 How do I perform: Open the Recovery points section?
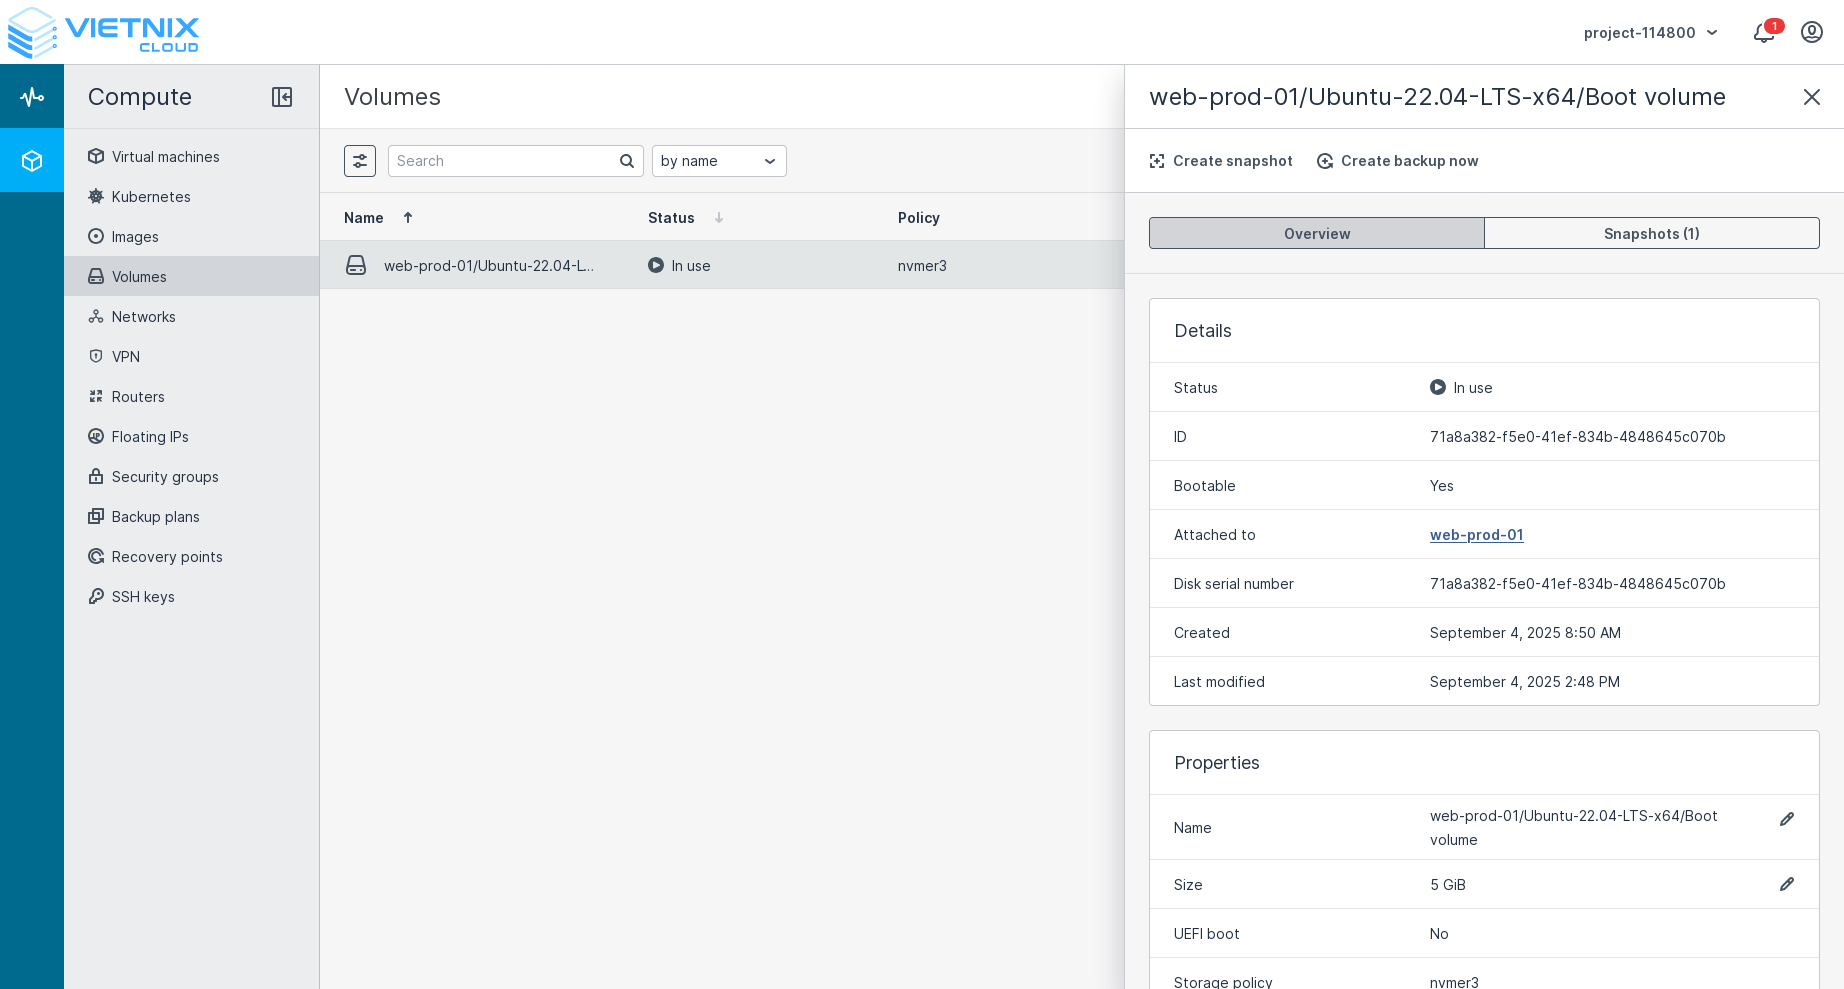pyautogui.click(x=167, y=557)
